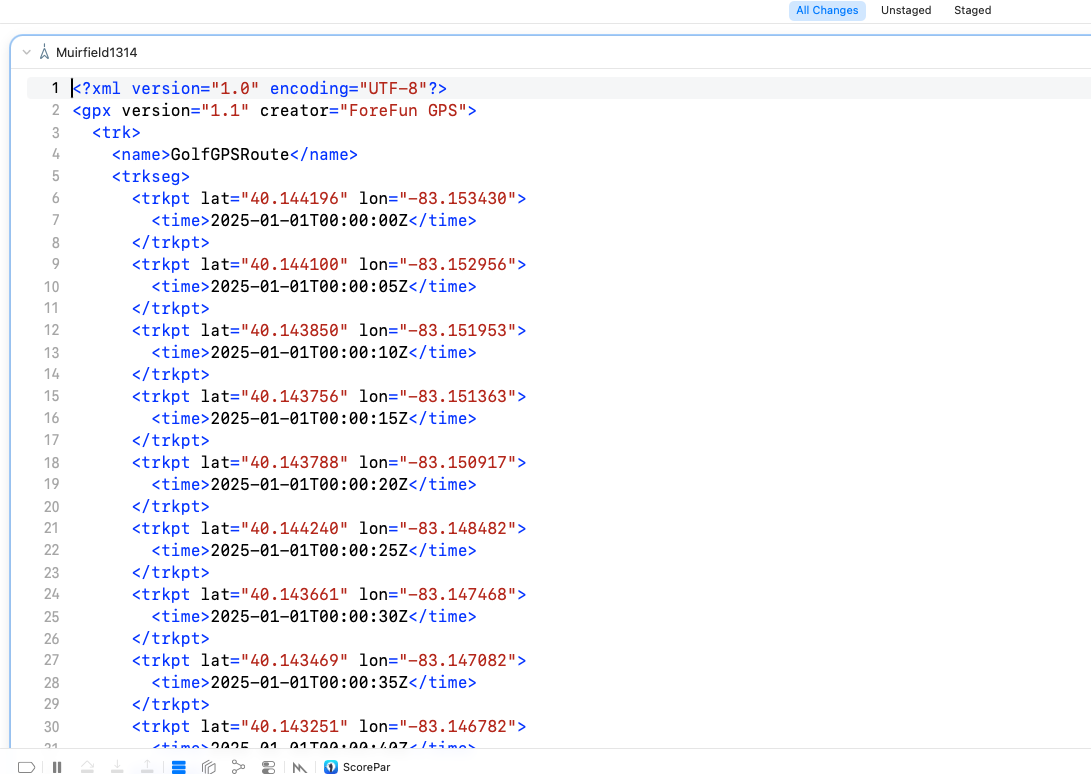Click the Muirfield1314 location file icon
The image size is (1091, 774).
(x=44, y=52)
